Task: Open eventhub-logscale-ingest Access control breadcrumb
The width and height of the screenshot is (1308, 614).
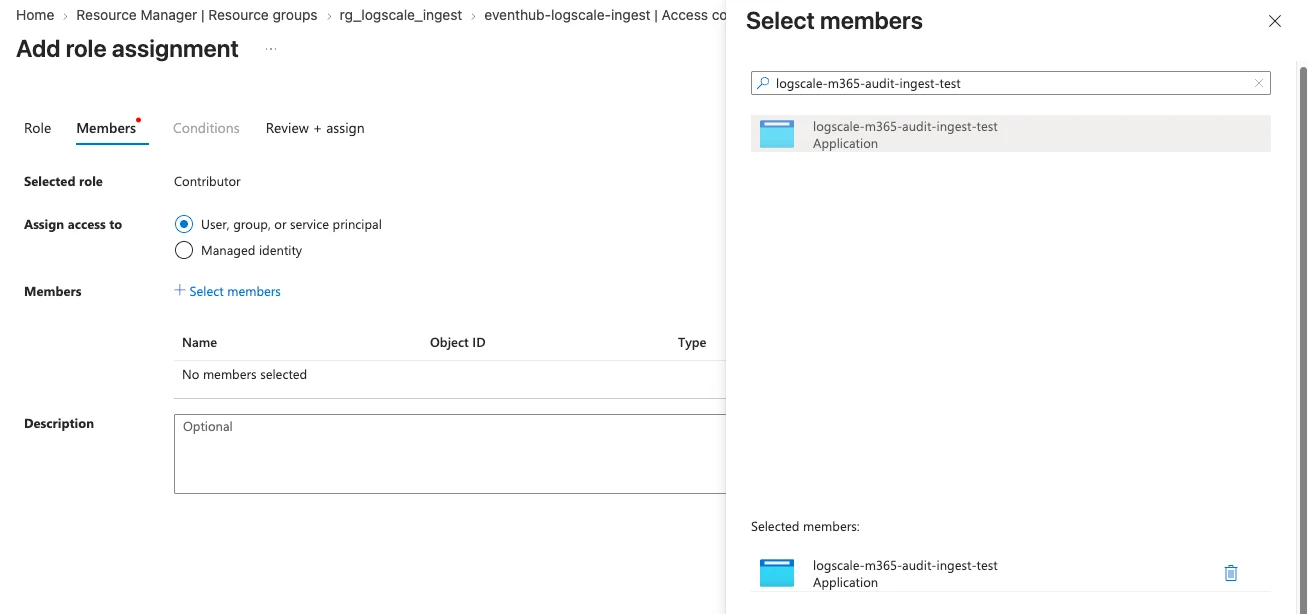Action: (x=605, y=15)
